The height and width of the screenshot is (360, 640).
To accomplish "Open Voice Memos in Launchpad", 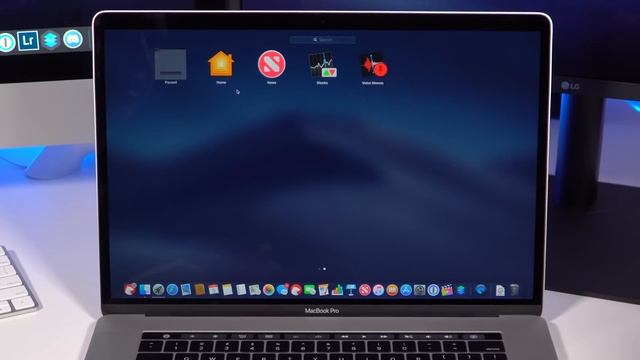I will 373,65.
